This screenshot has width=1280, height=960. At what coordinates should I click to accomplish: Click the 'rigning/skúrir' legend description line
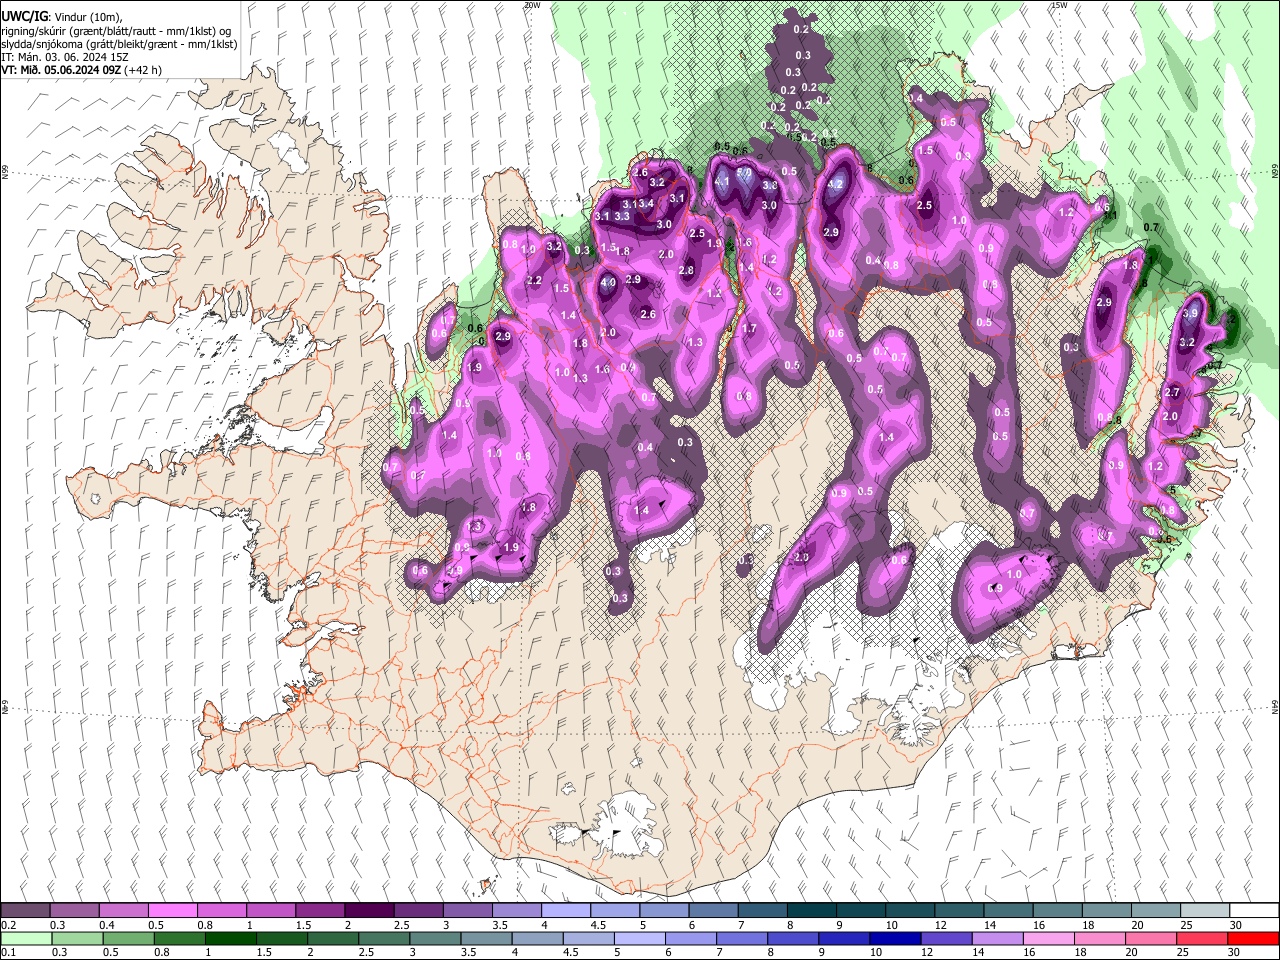pos(117,31)
